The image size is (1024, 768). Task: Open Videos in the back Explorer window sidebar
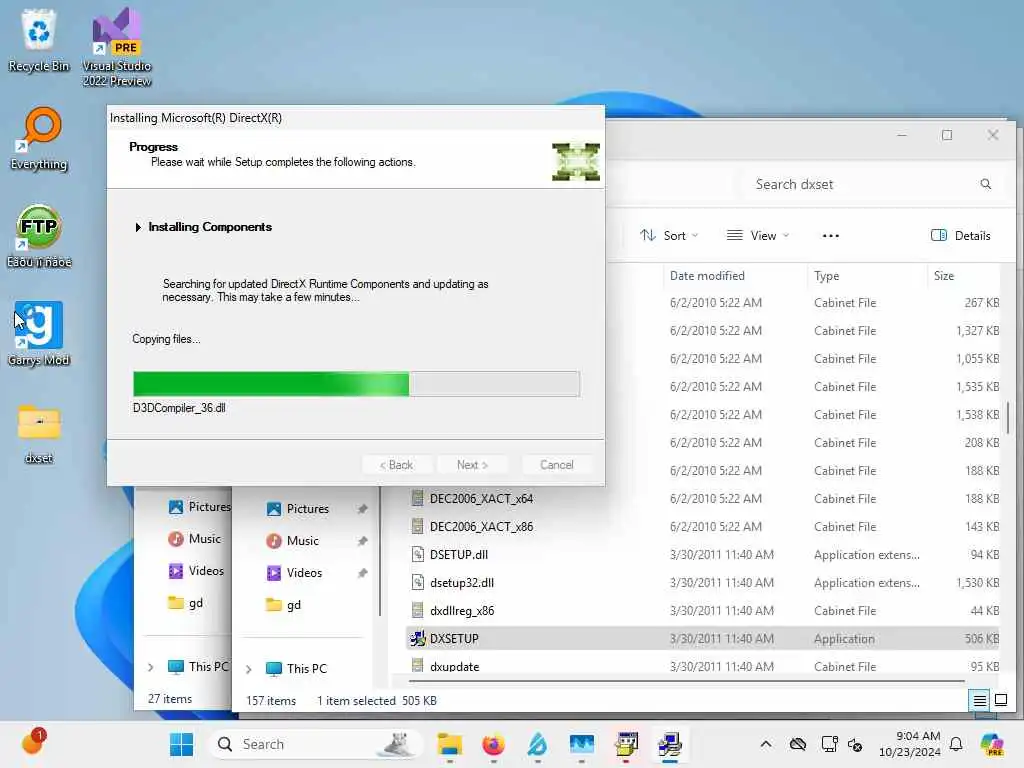(196, 571)
